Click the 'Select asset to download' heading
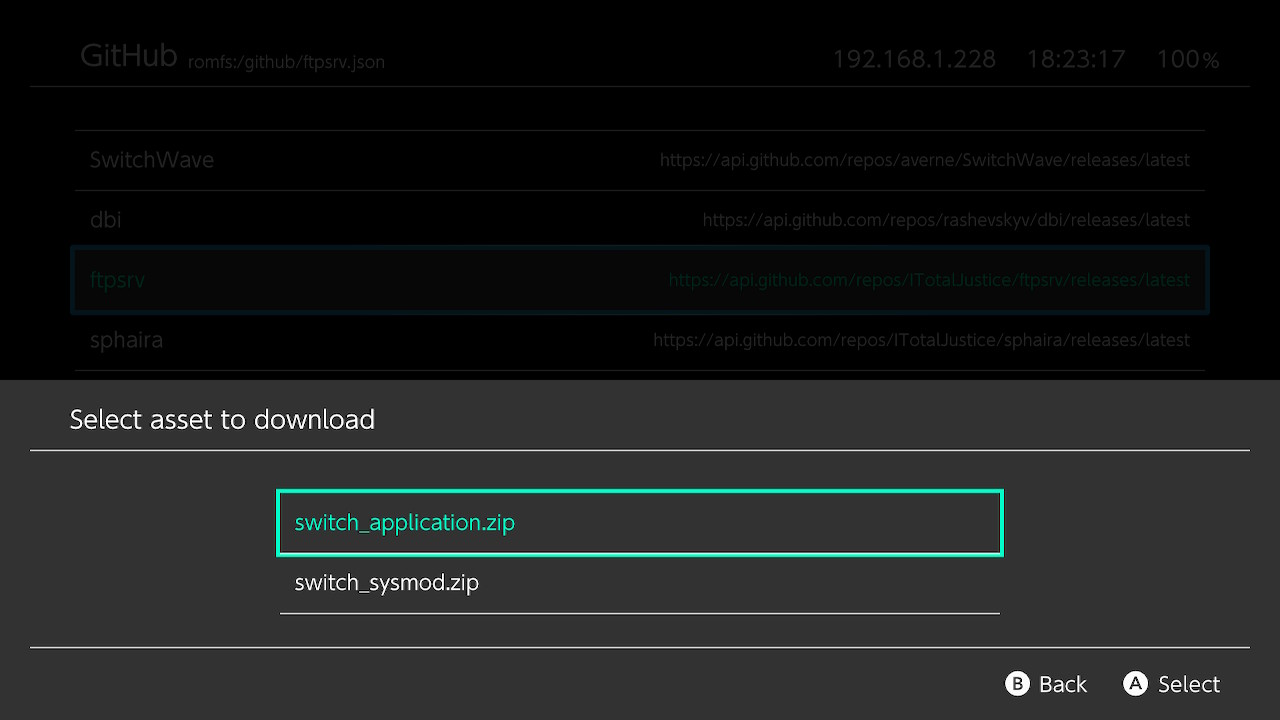 [x=222, y=419]
